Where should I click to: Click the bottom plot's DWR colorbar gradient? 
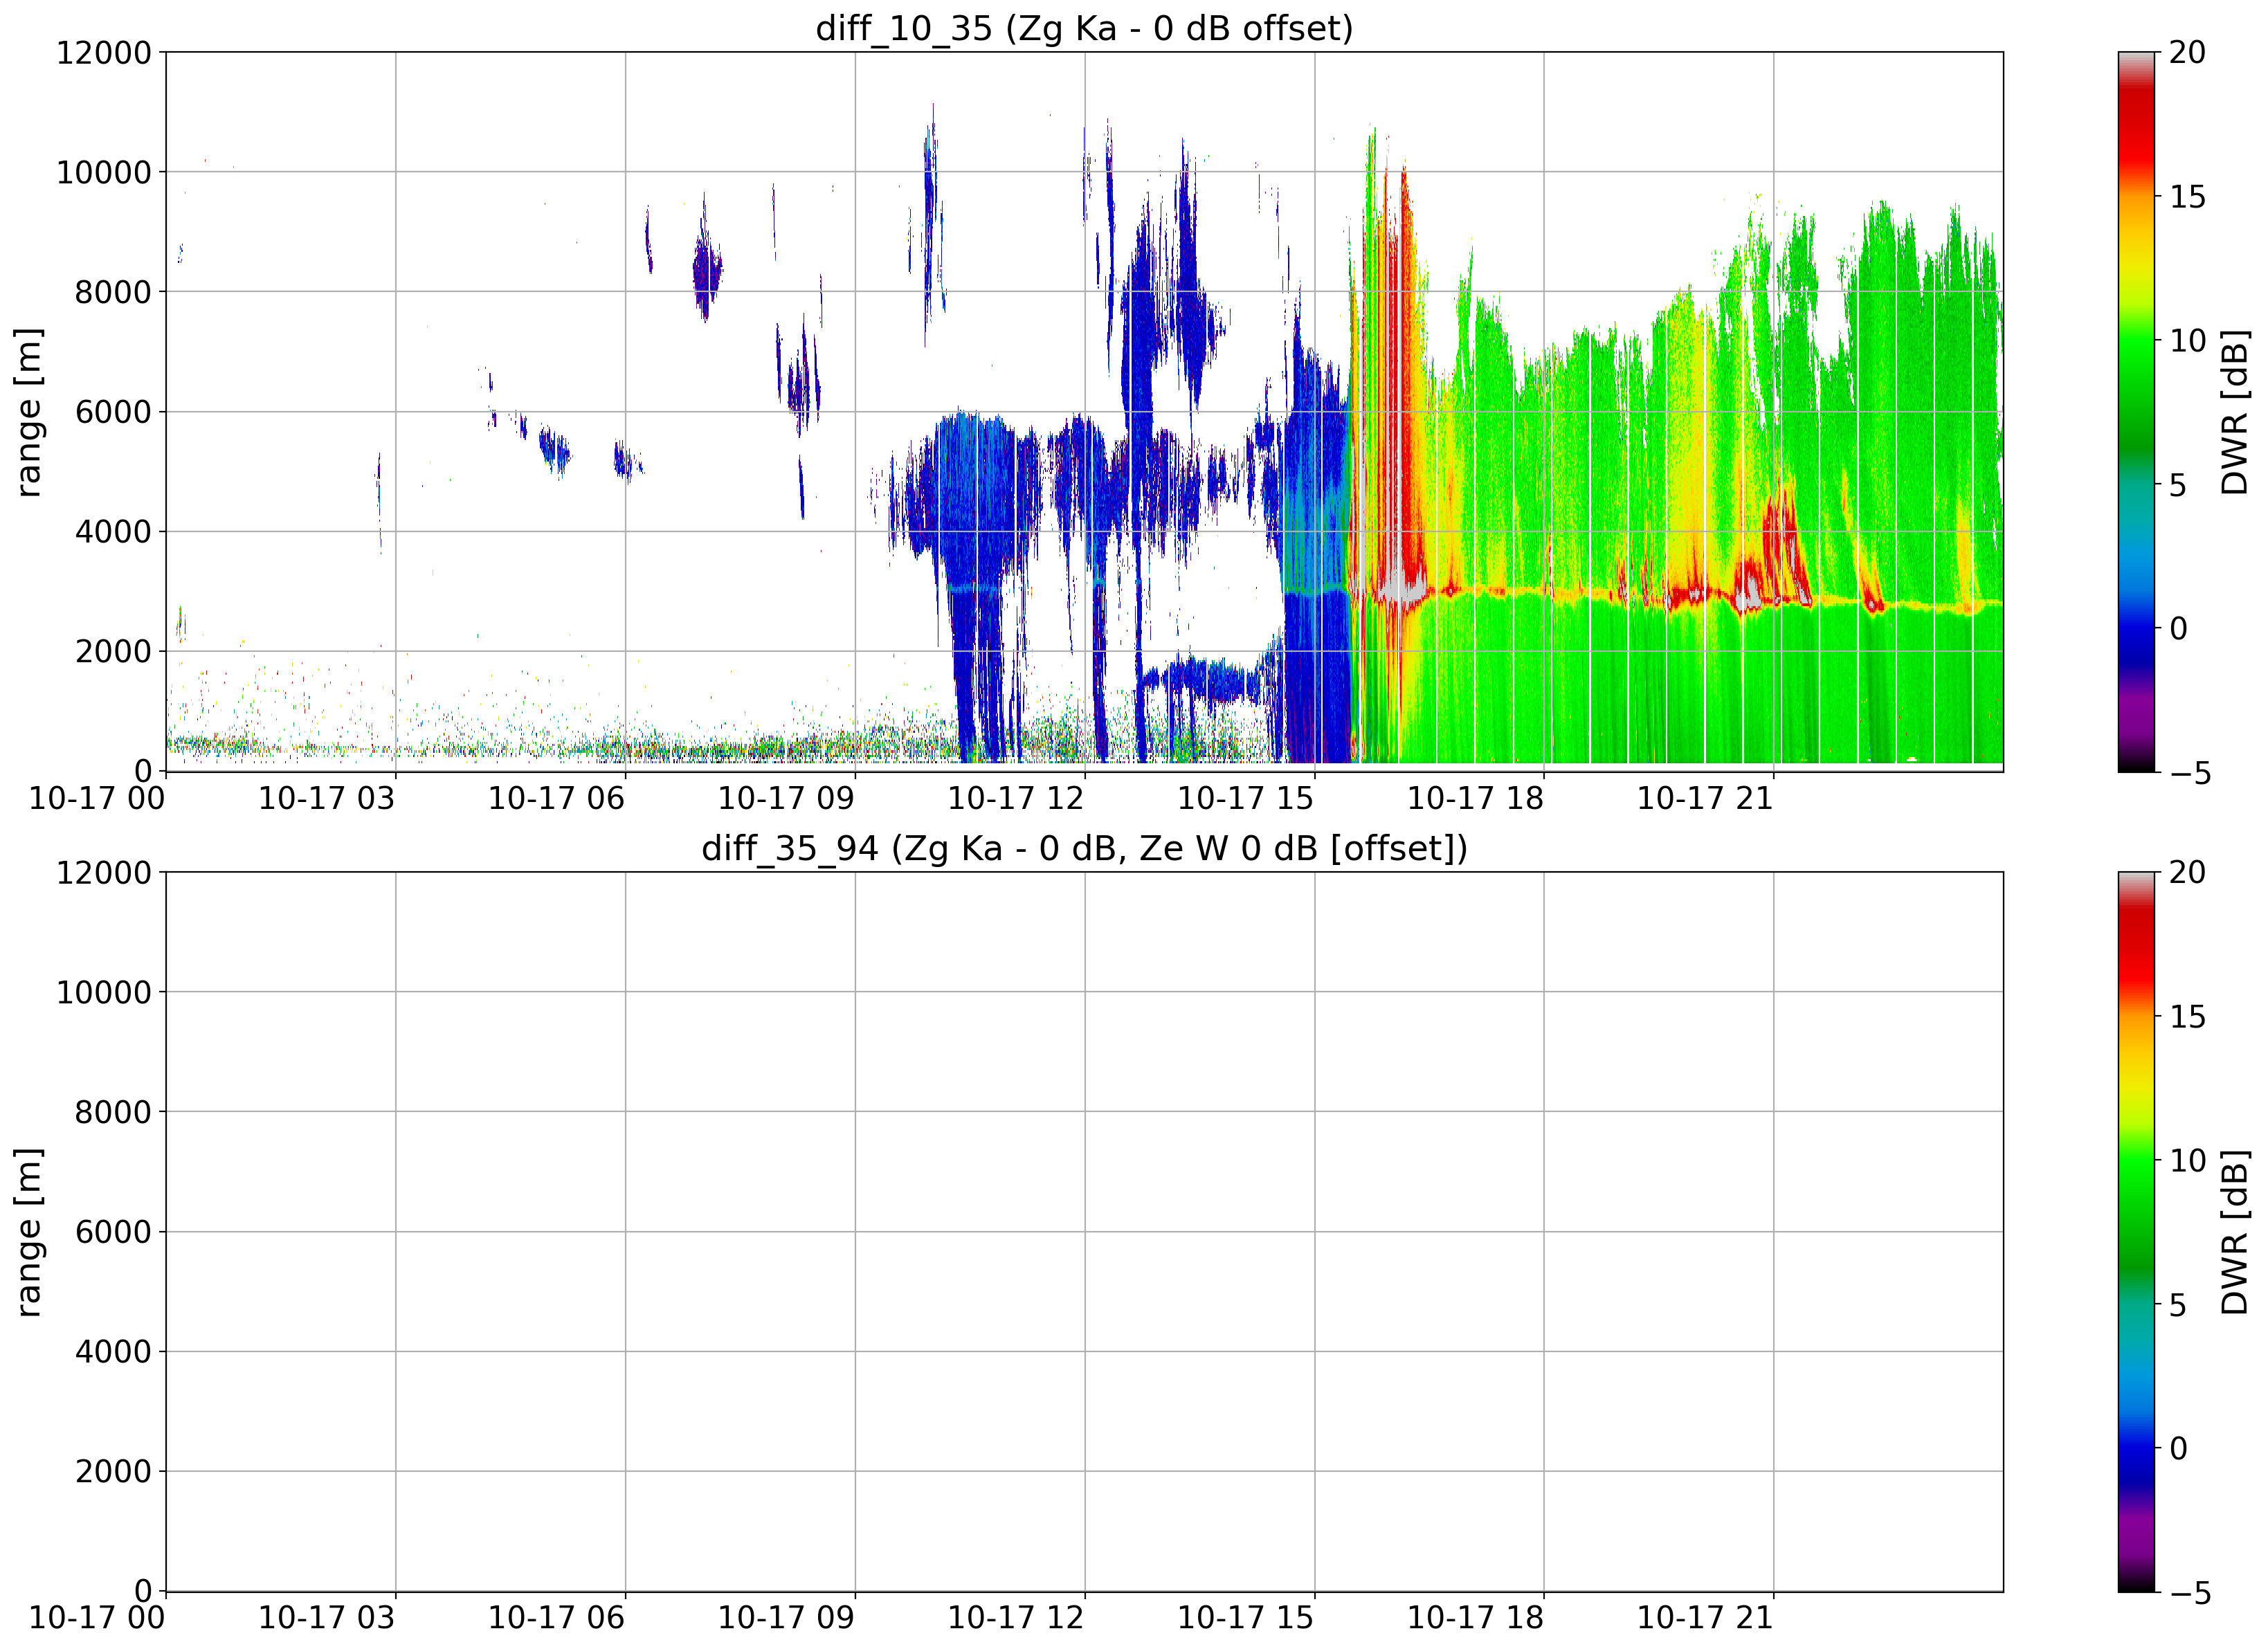click(2136, 1232)
